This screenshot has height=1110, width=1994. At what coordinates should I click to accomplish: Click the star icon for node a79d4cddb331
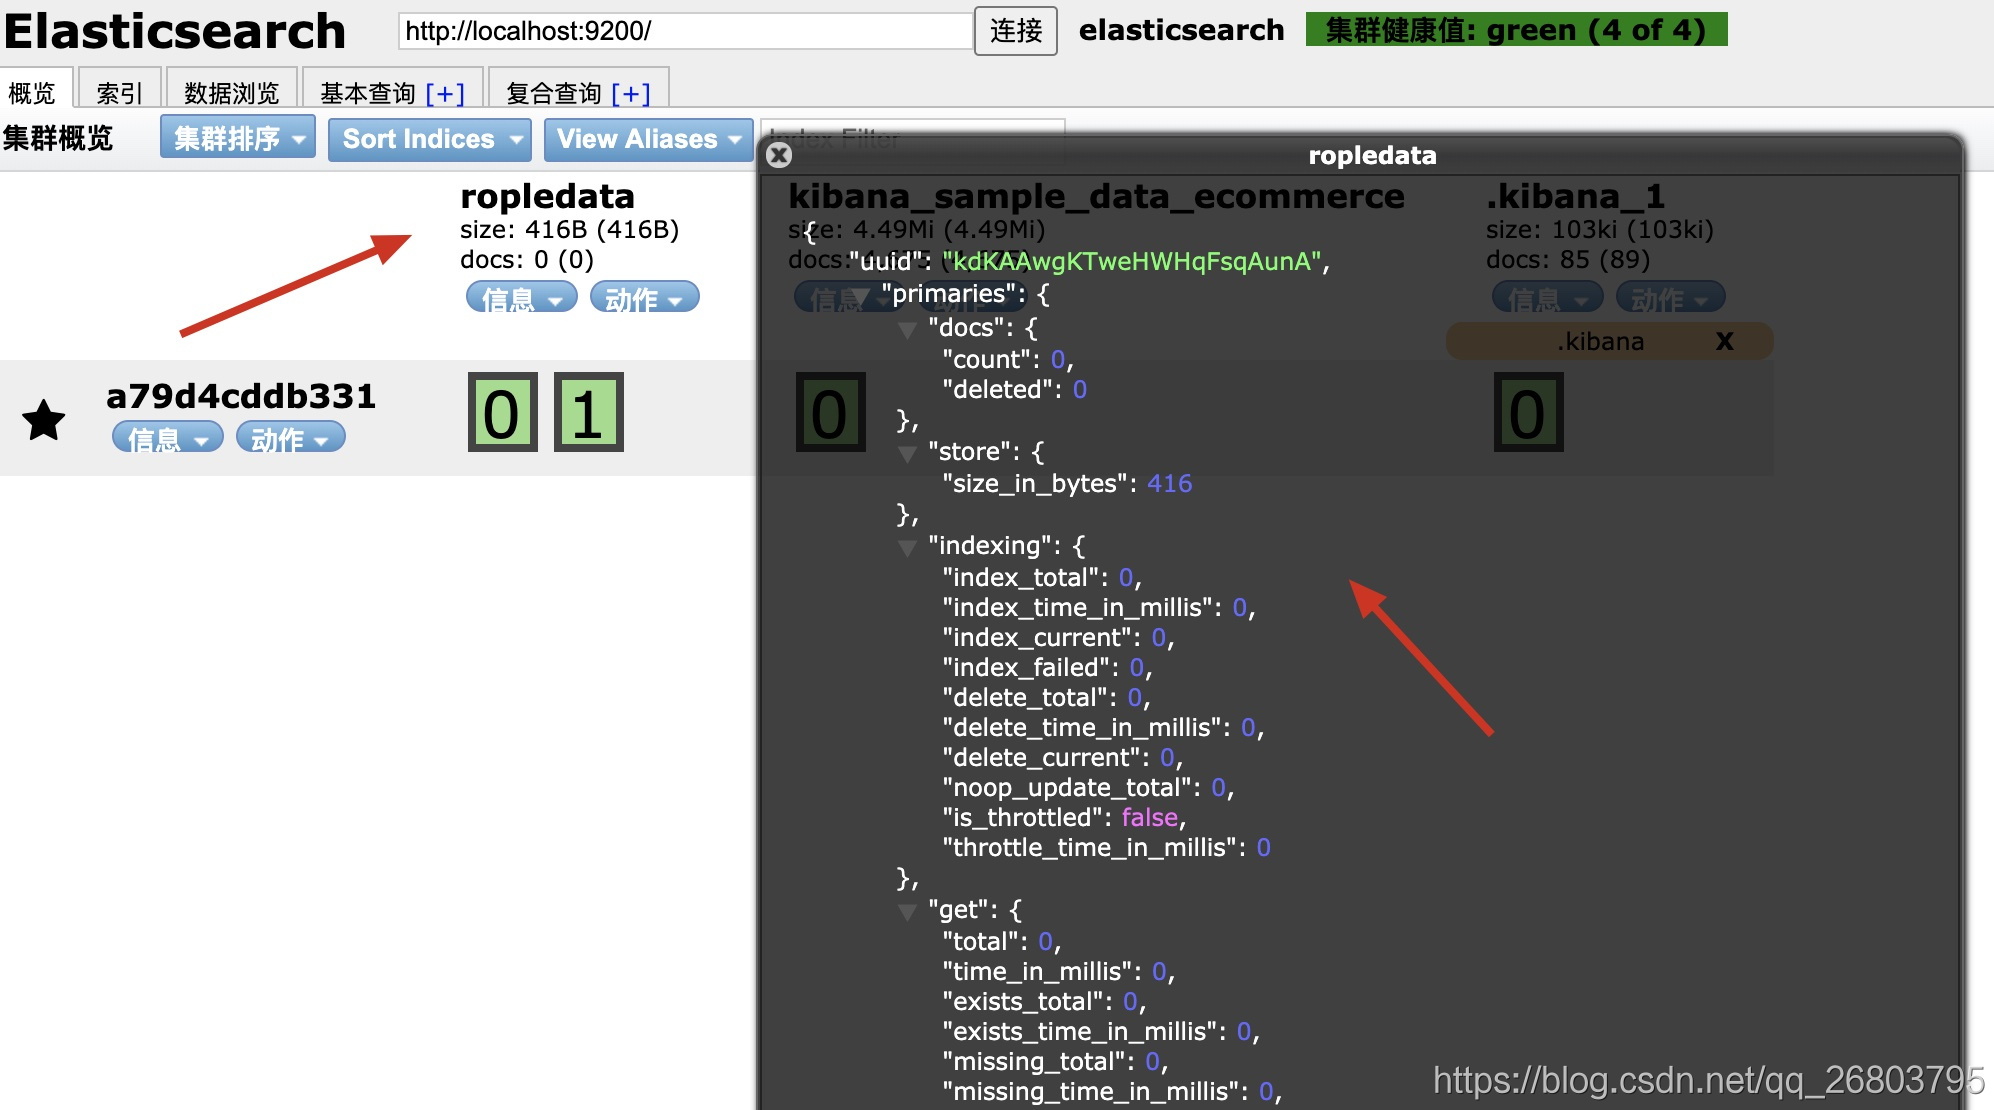click(x=44, y=420)
